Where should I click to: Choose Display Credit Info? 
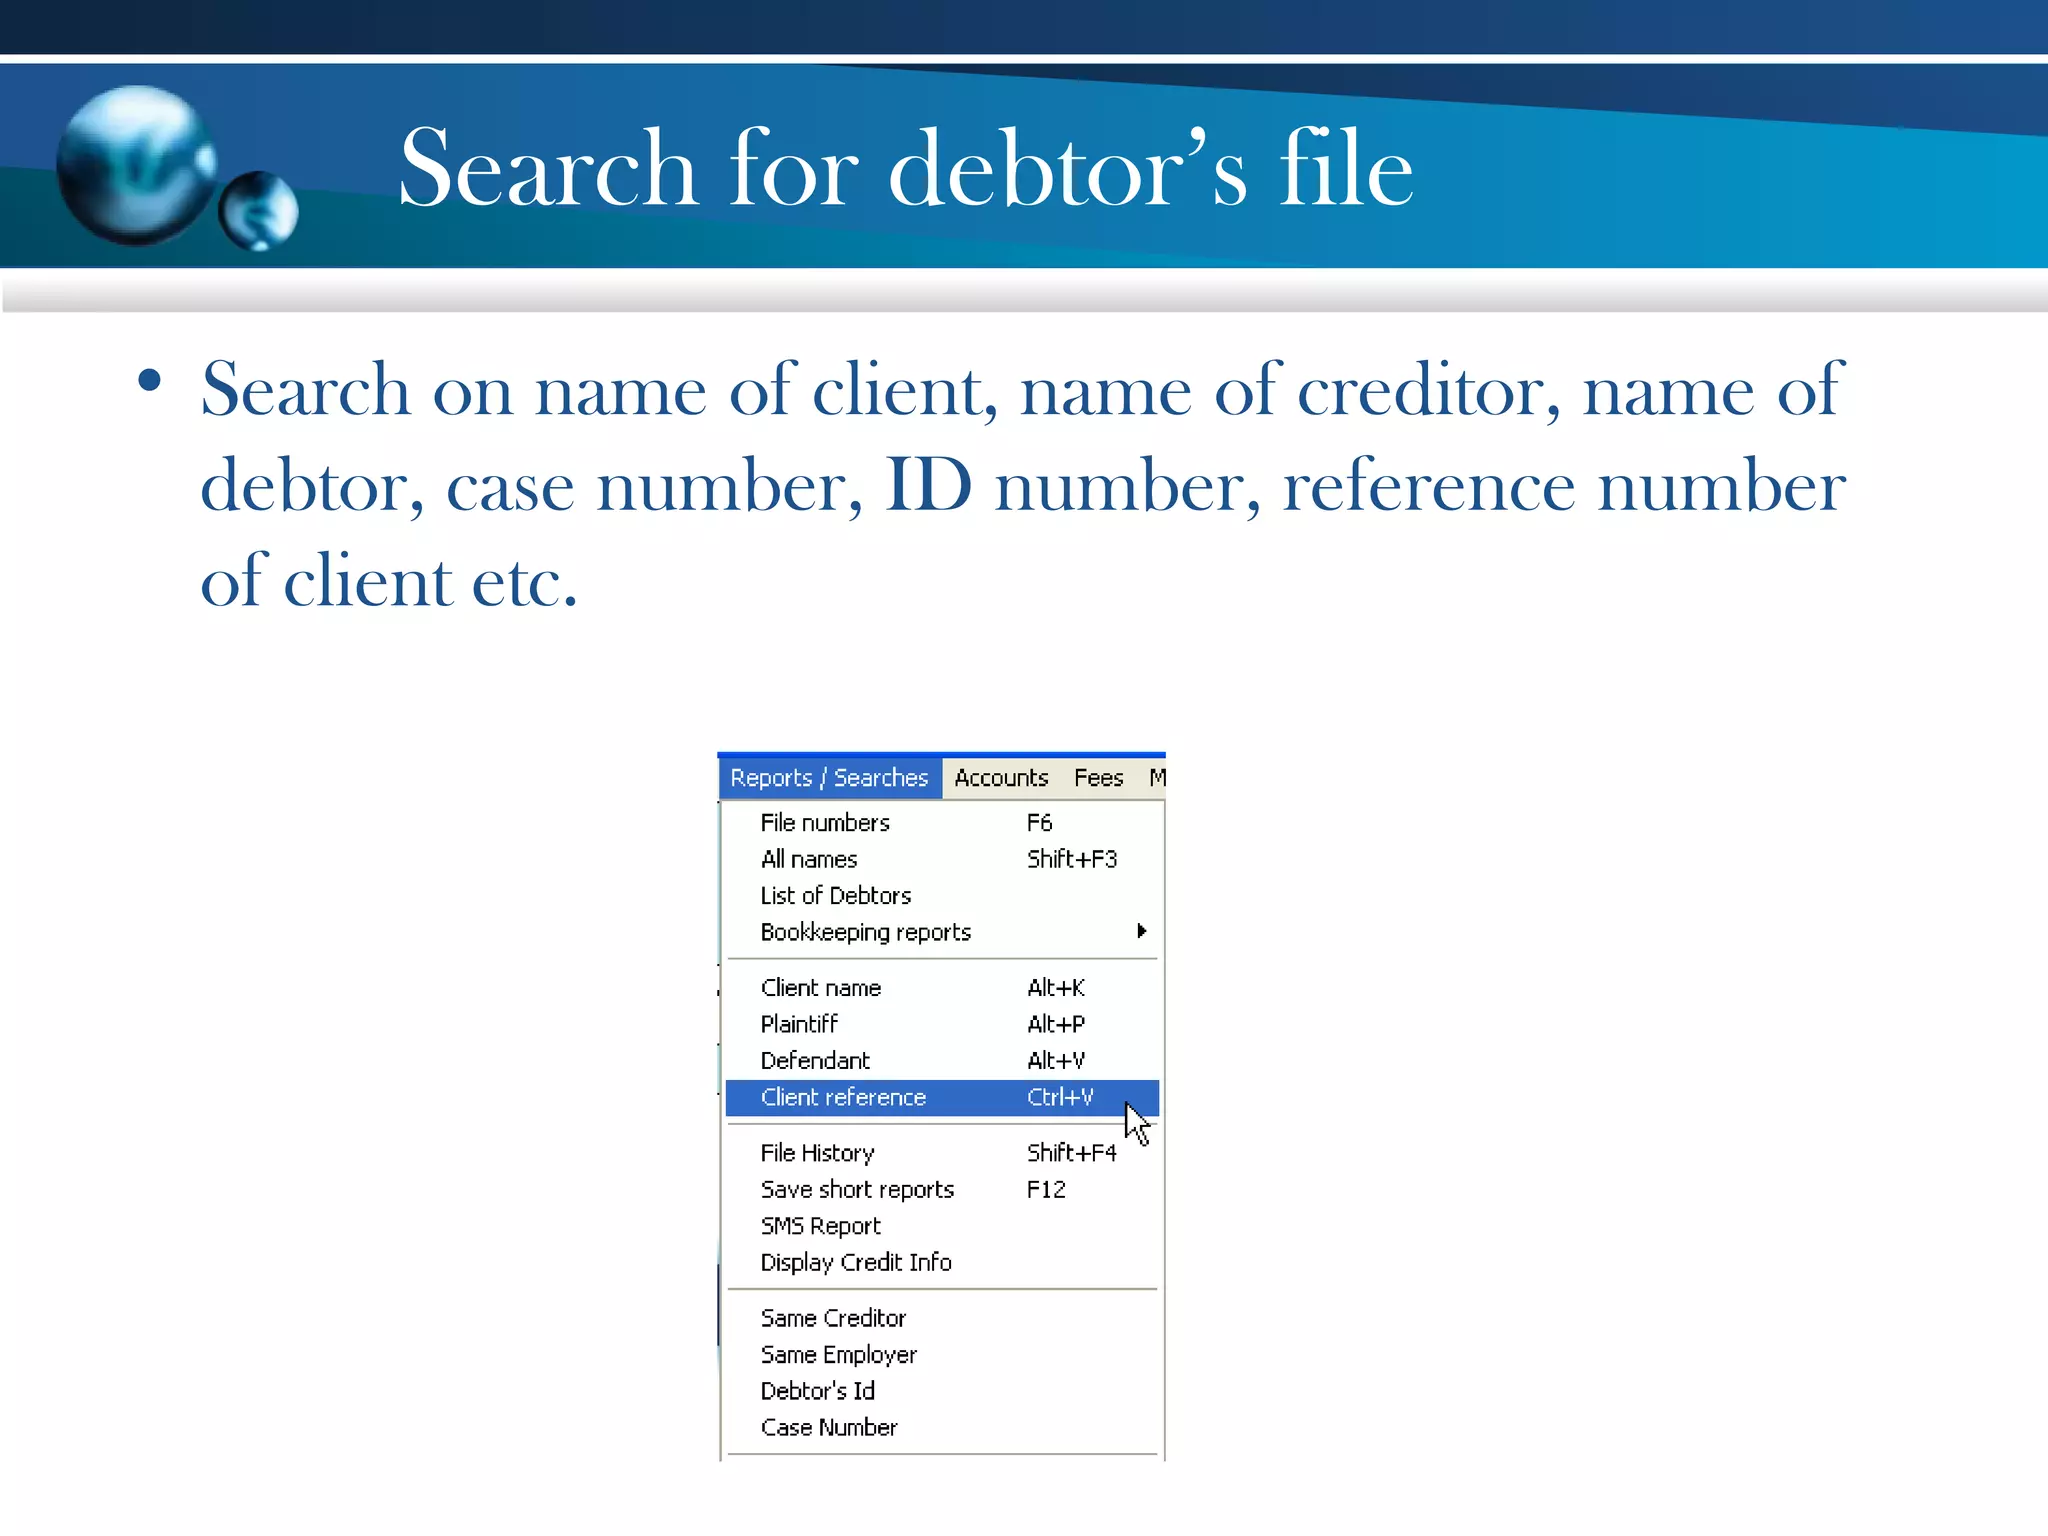click(x=856, y=1263)
